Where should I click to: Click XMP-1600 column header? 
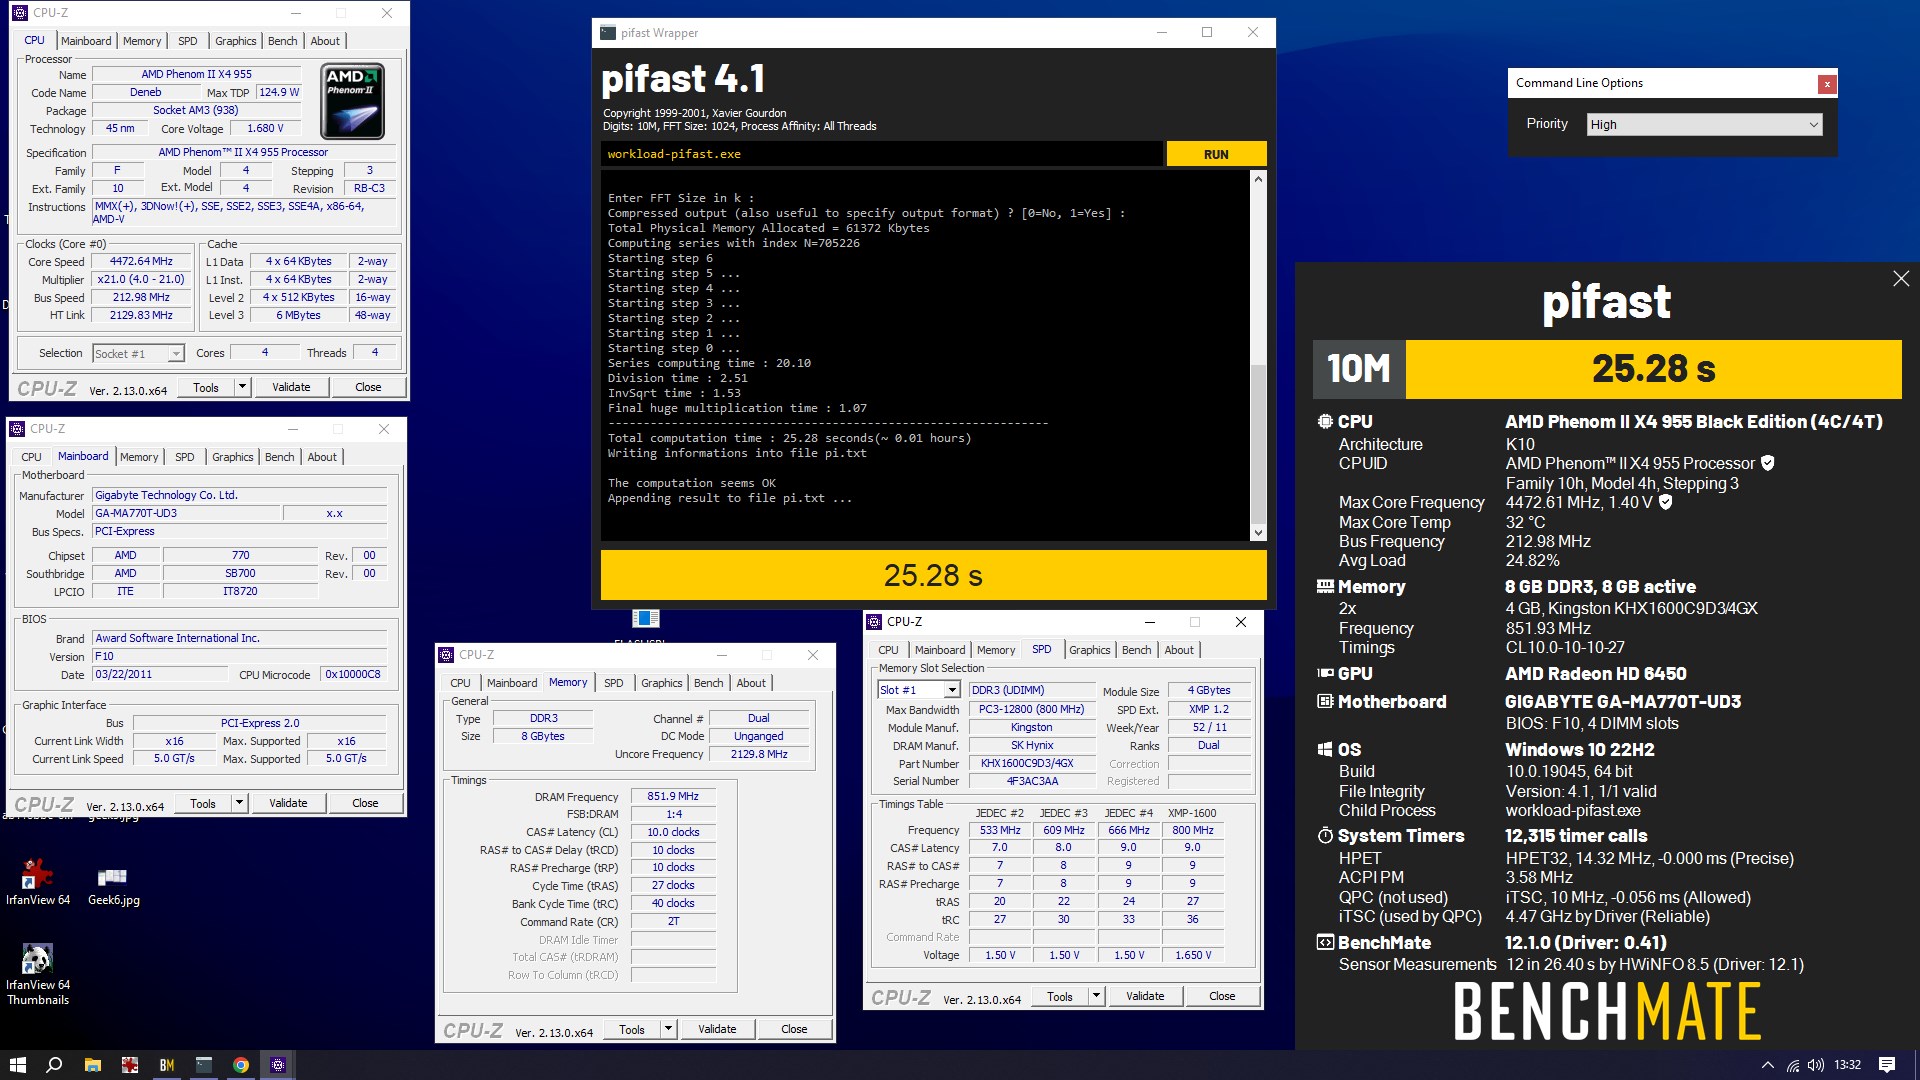(1192, 813)
